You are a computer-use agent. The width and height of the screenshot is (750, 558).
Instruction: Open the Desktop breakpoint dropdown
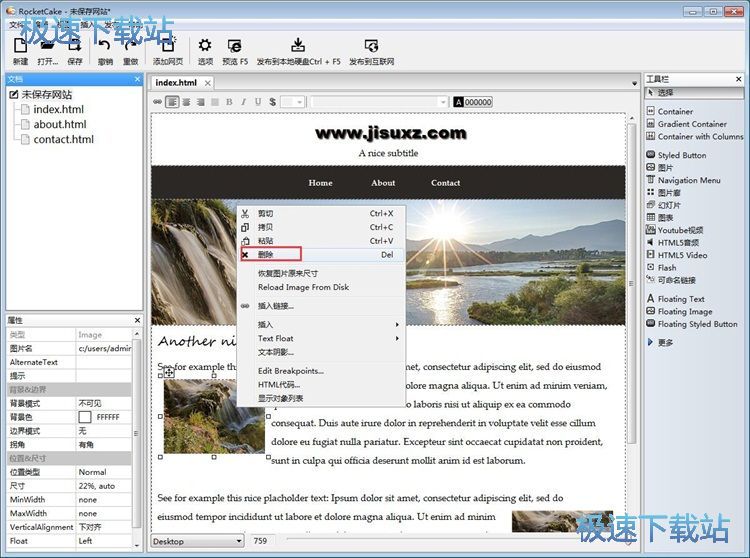pos(197,541)
